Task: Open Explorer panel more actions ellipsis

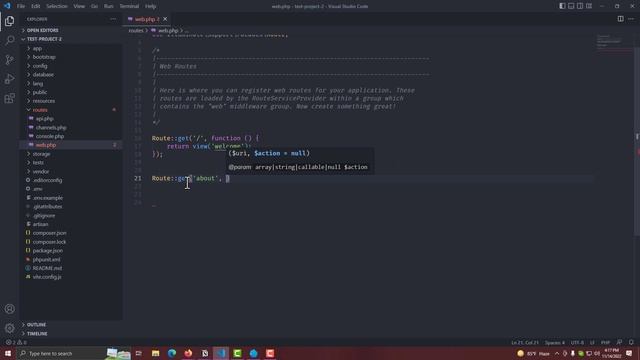Action: tap(113, 19)
